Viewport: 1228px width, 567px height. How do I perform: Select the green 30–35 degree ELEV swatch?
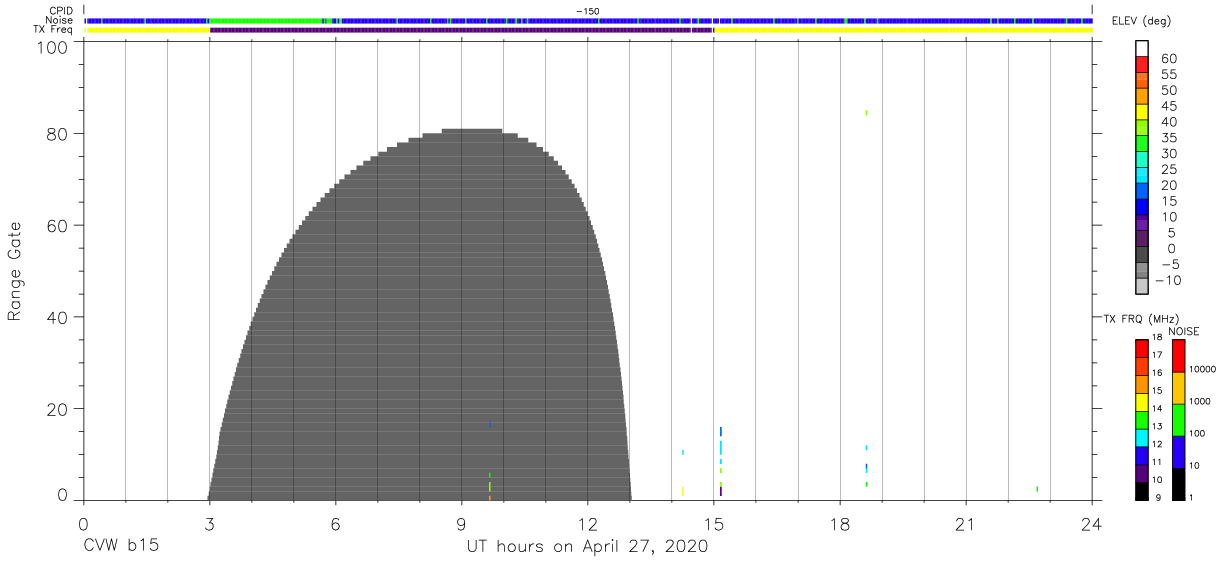point(1142,145)
